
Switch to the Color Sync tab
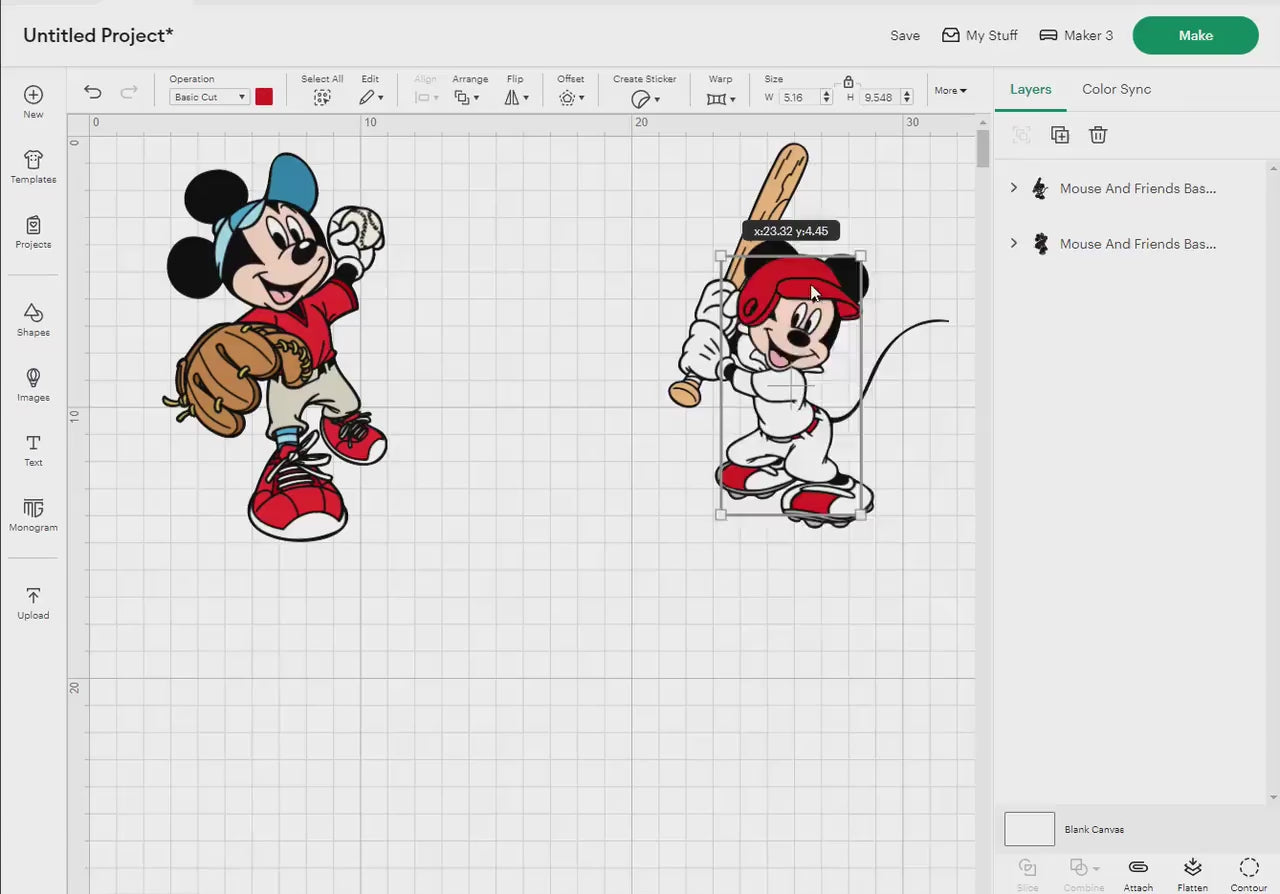pos(1116,89)
